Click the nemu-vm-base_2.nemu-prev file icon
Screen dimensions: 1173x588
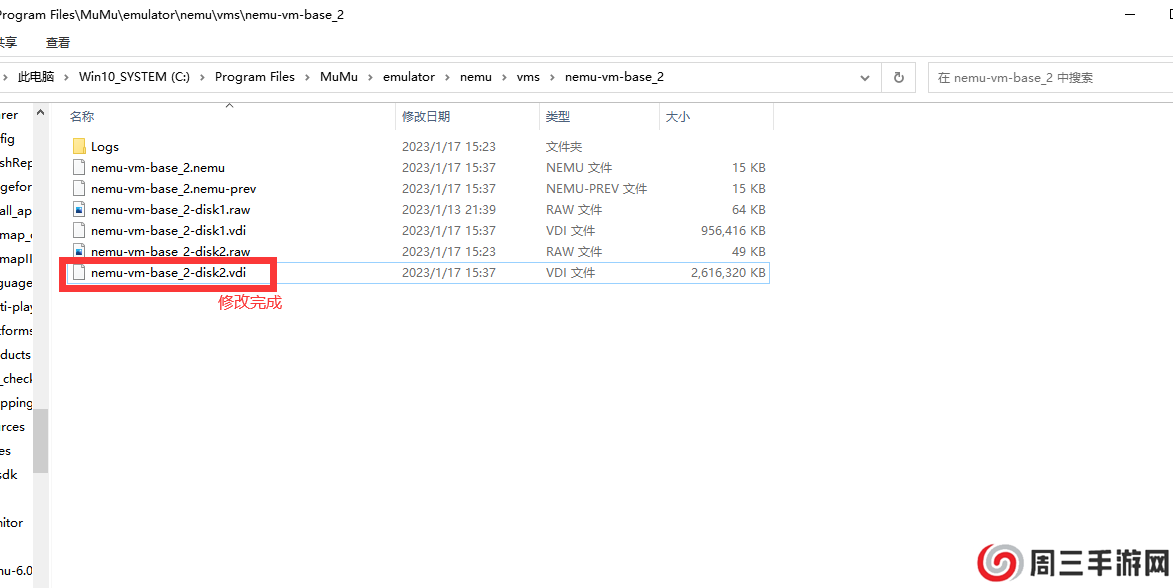[80, 189]
